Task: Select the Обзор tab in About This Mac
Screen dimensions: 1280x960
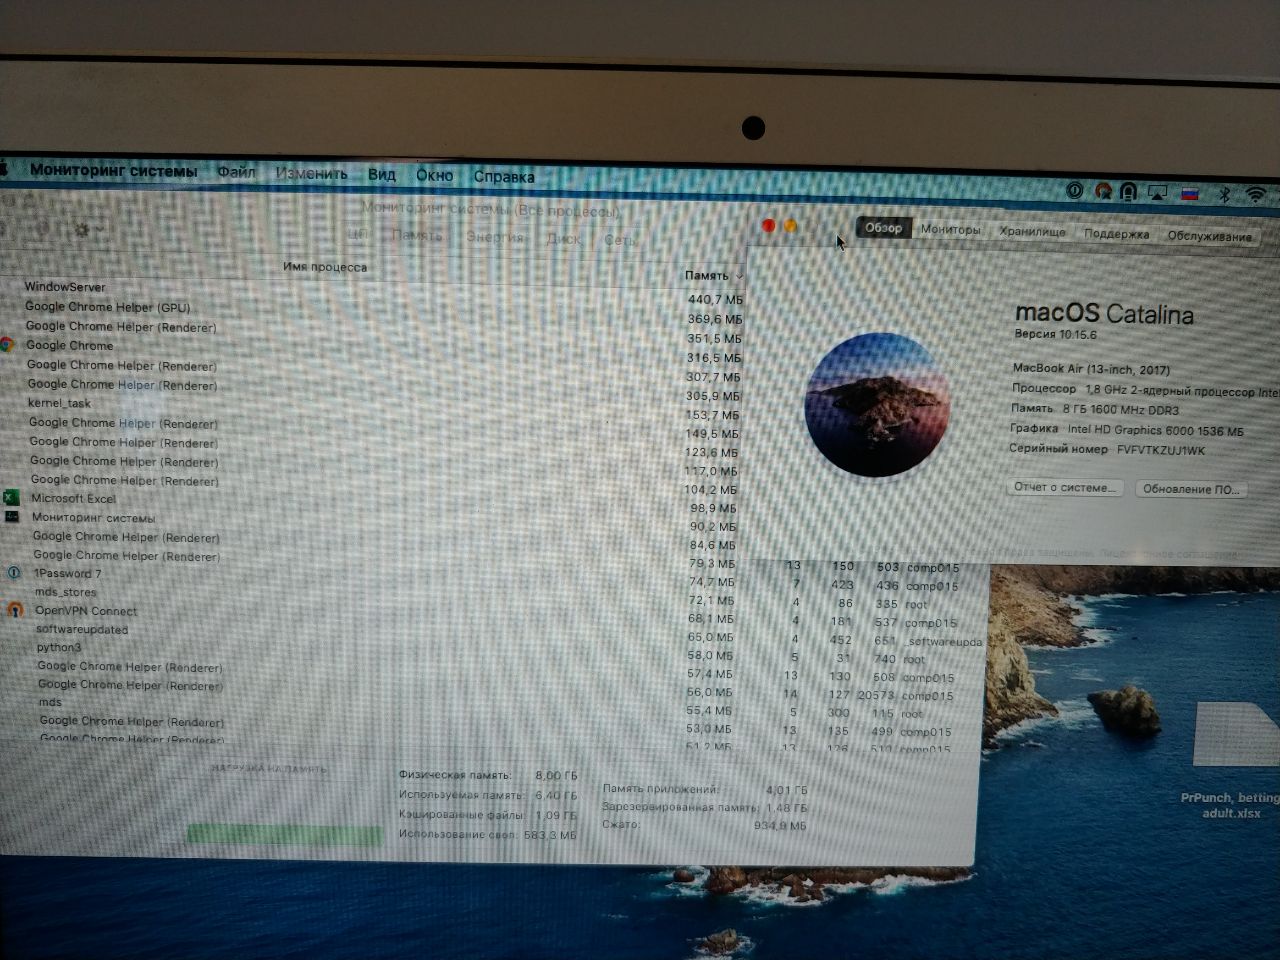Action: pos(883,228)
